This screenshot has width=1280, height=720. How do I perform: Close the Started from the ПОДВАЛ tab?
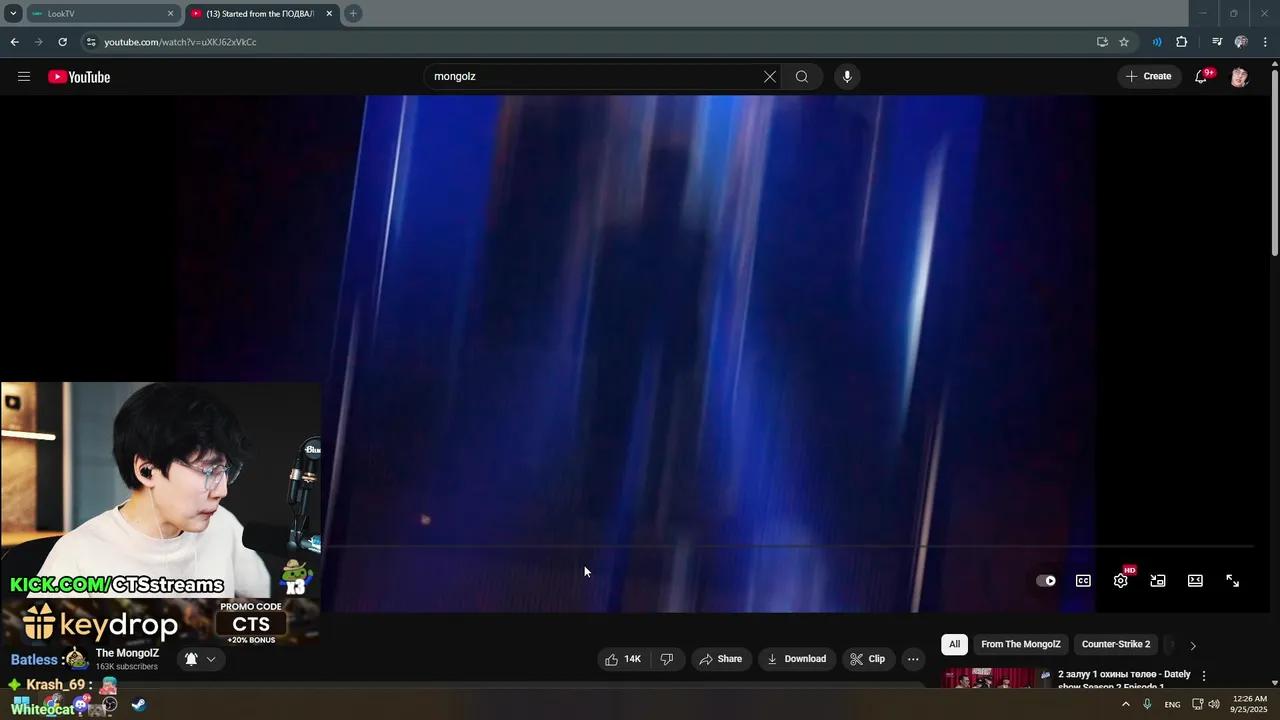pos(329,14)
